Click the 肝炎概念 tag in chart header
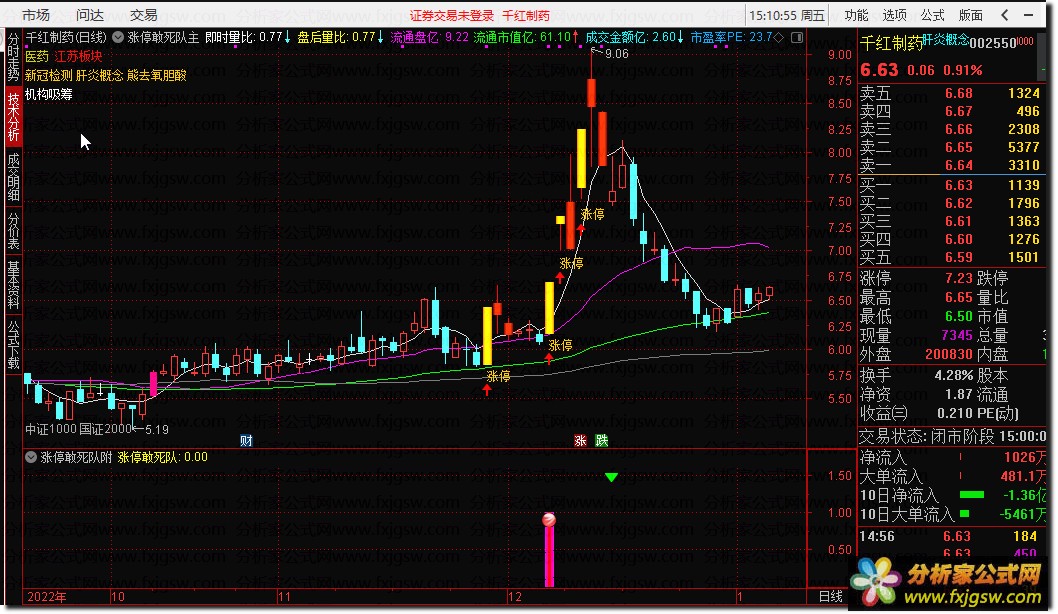The width and height of the screenshot is (1058, 614). pos(99,76)
